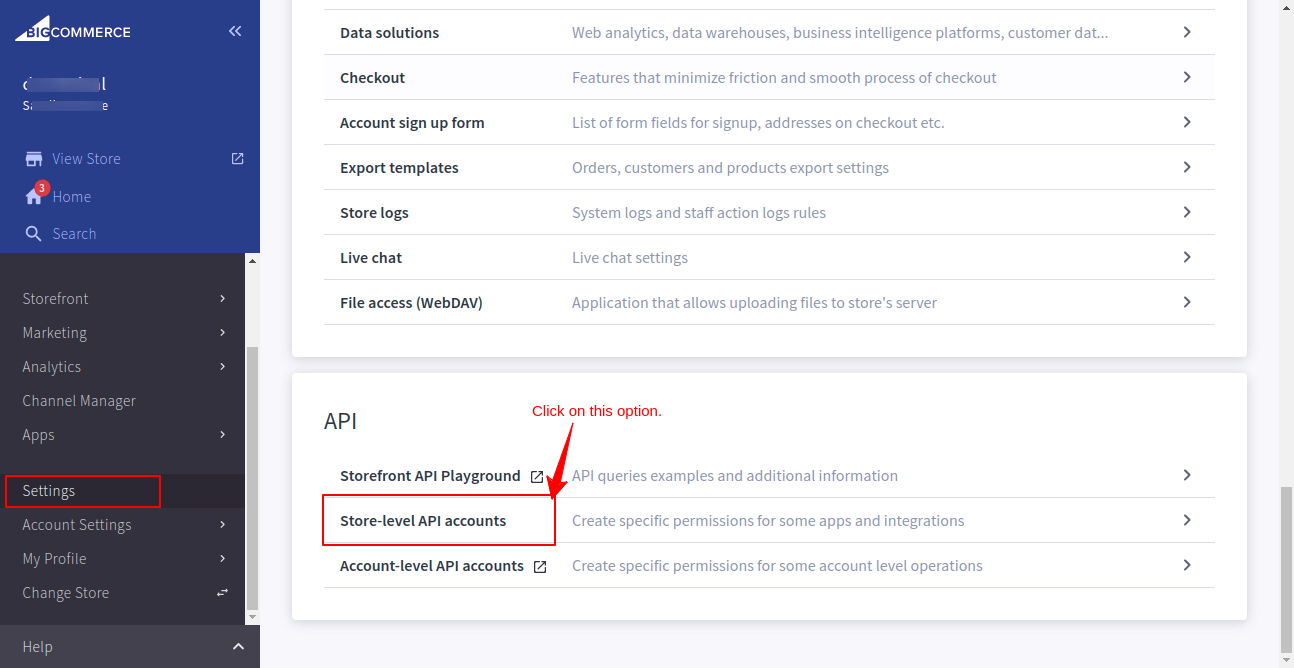The height and width of the screenshot is (668, 1294).
Task: Open Apps menu item
Action: pyautogui.click(x=38, y=435)
